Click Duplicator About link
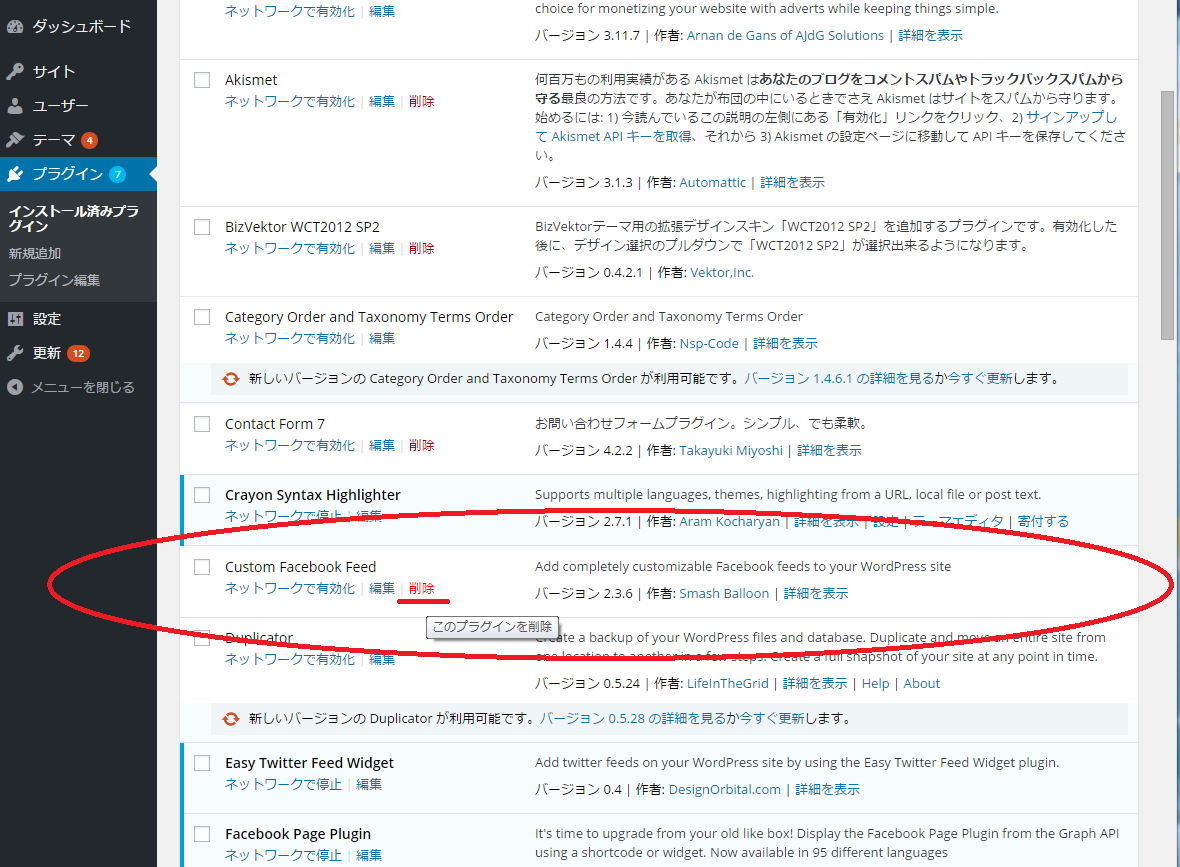This screenshot has width=1180, height=867. (x=922, y=683)
